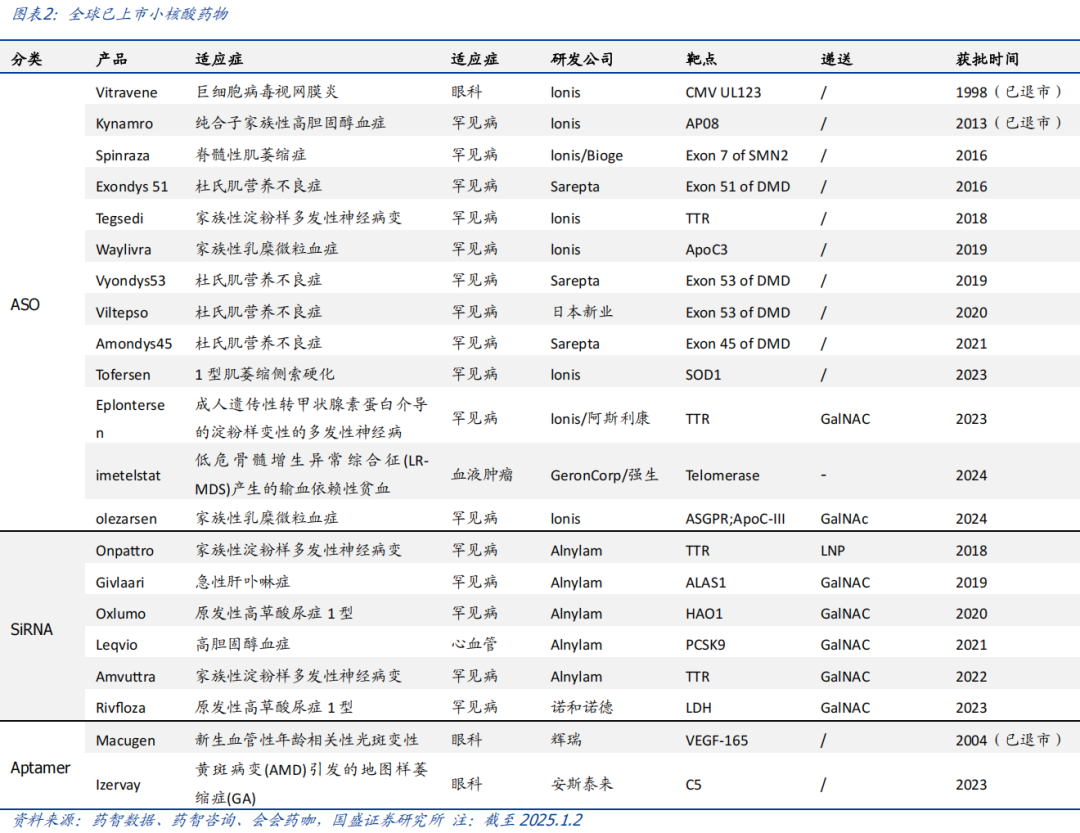
Task: Click product name Waylivra
Action: 123,249
